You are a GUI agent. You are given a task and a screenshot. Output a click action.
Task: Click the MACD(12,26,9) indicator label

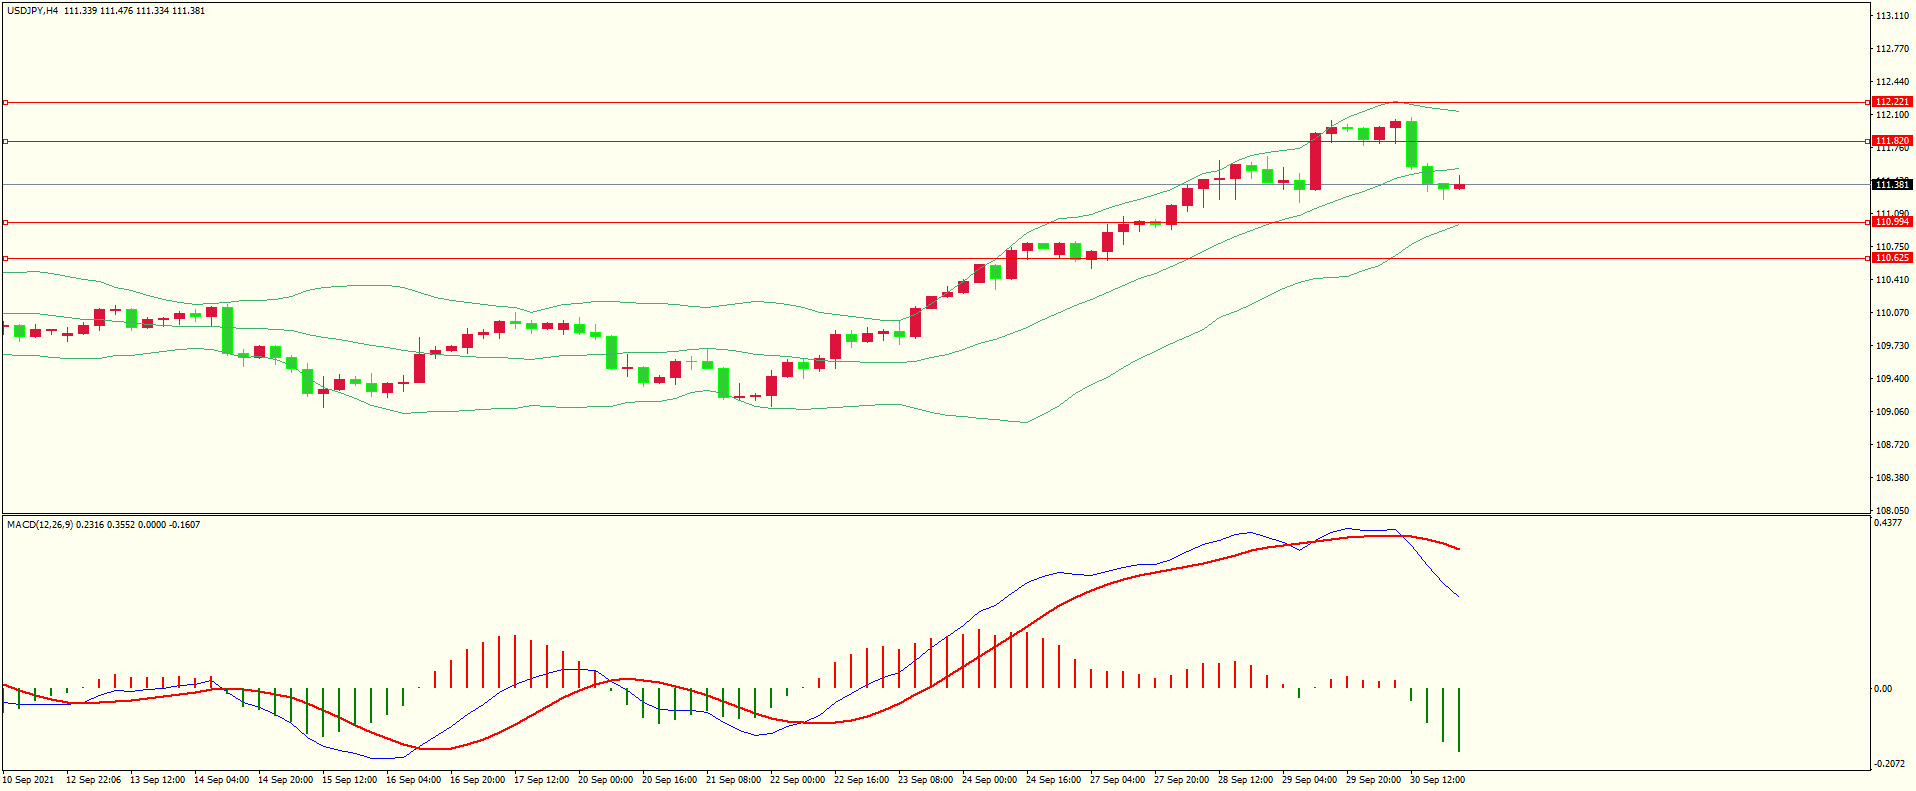pyautogui.click(x=39, y=525)
